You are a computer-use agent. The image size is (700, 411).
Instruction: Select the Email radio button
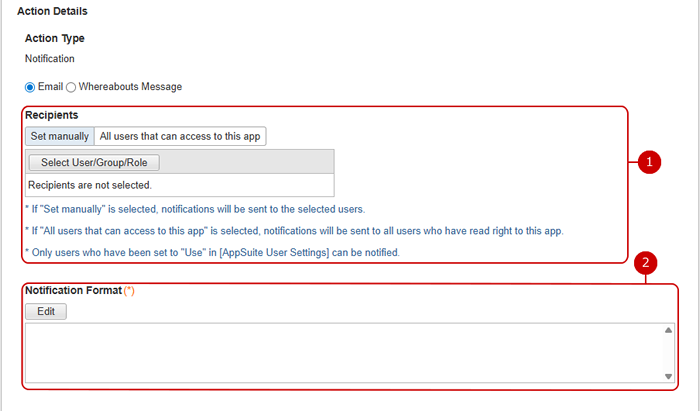(x=30, y=87)
